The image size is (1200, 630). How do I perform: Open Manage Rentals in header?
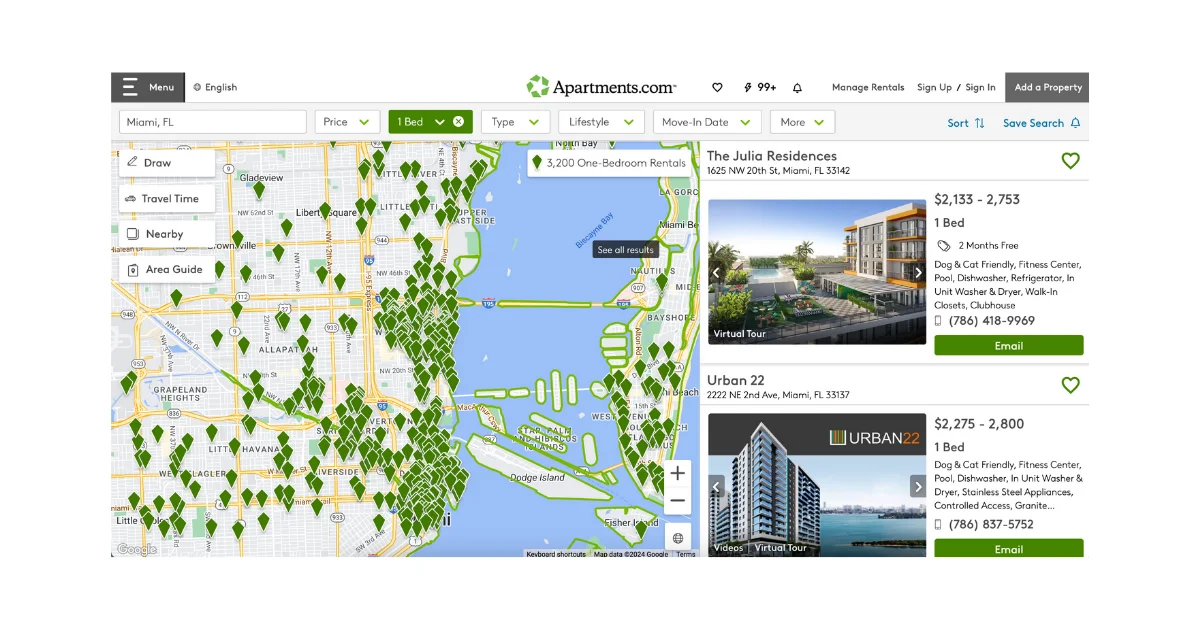[x=868, y=87]
